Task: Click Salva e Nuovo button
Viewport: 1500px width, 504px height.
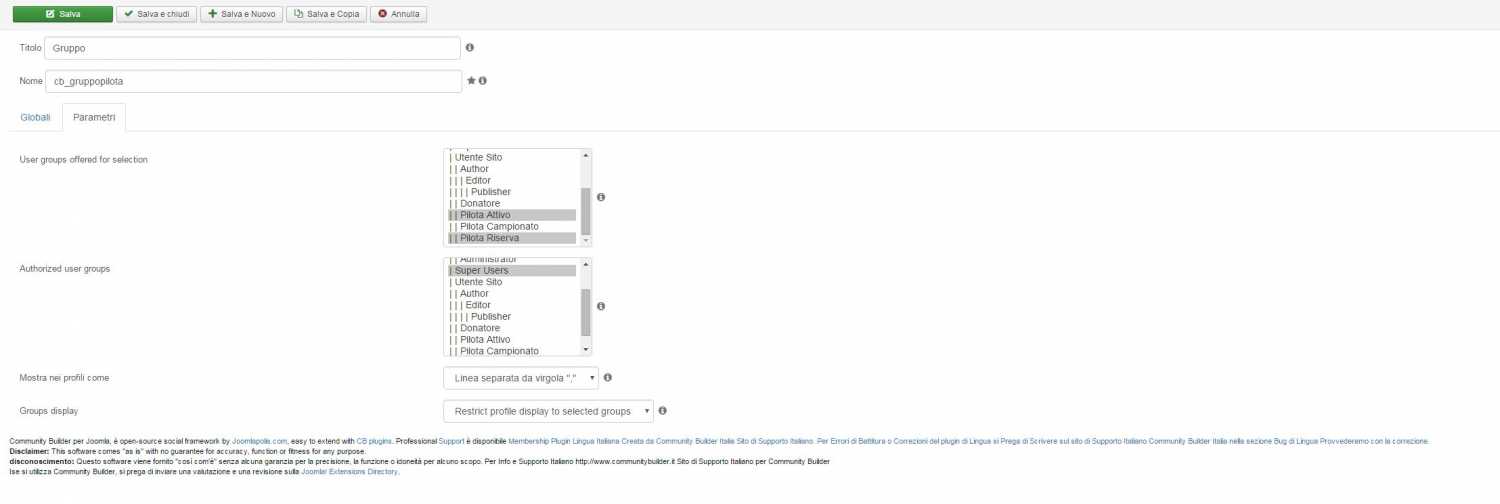Action: pyautogui.click(x=241, y=14)
